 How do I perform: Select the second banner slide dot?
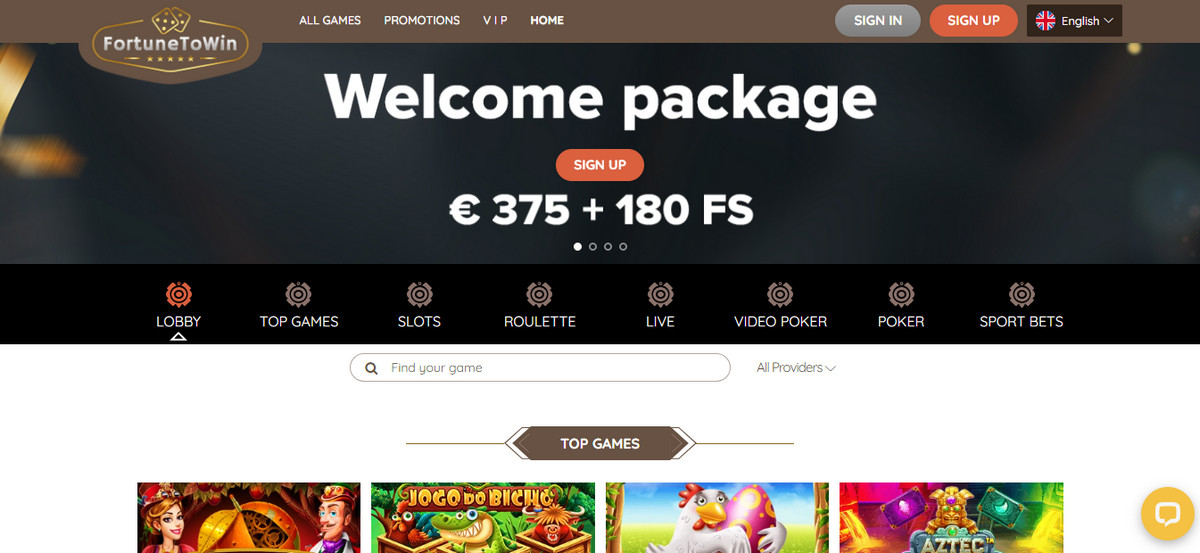click(593, 246)
